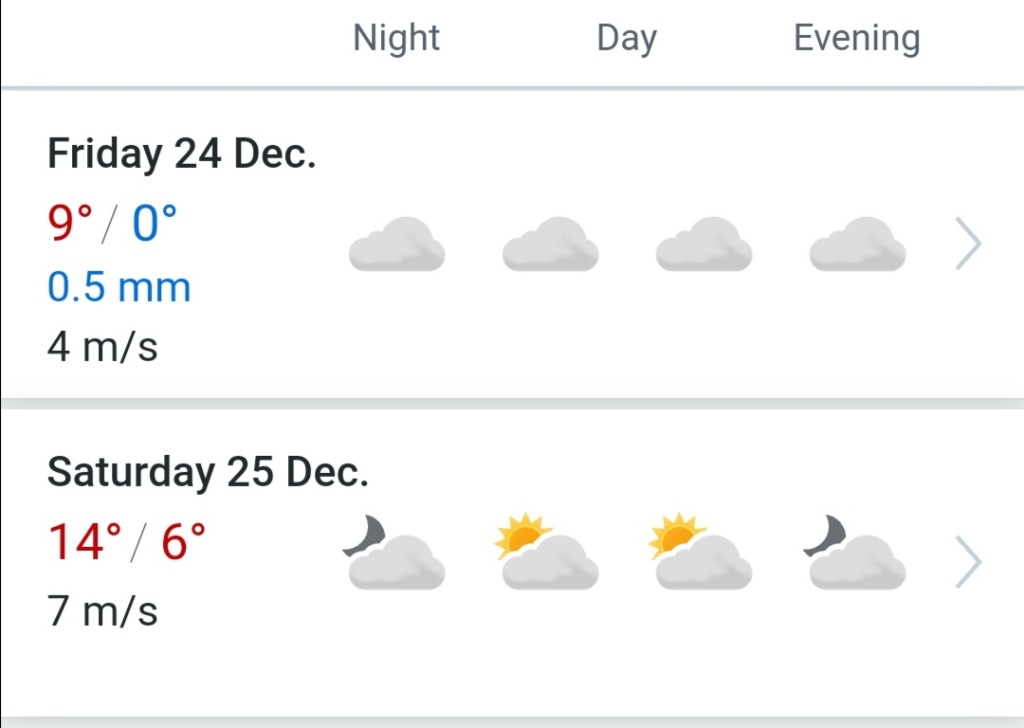1024x728 pixels.
Task: Expand Friday 24 Dec. details chevron
Action: [x=968, y=245]
